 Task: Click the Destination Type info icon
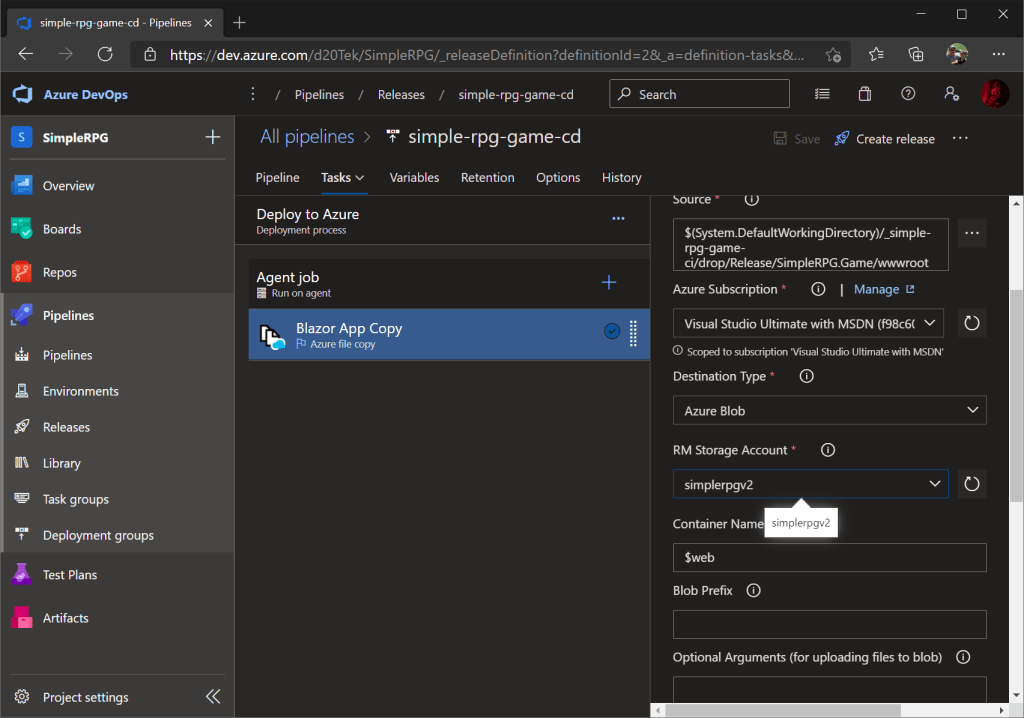pos(806,377)
